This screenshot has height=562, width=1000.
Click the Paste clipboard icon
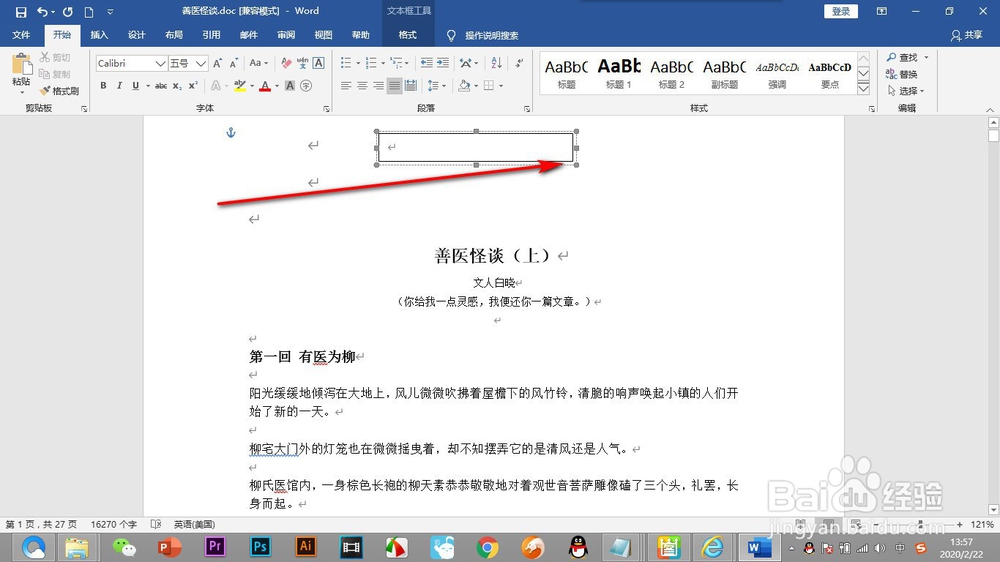(21, 65)
